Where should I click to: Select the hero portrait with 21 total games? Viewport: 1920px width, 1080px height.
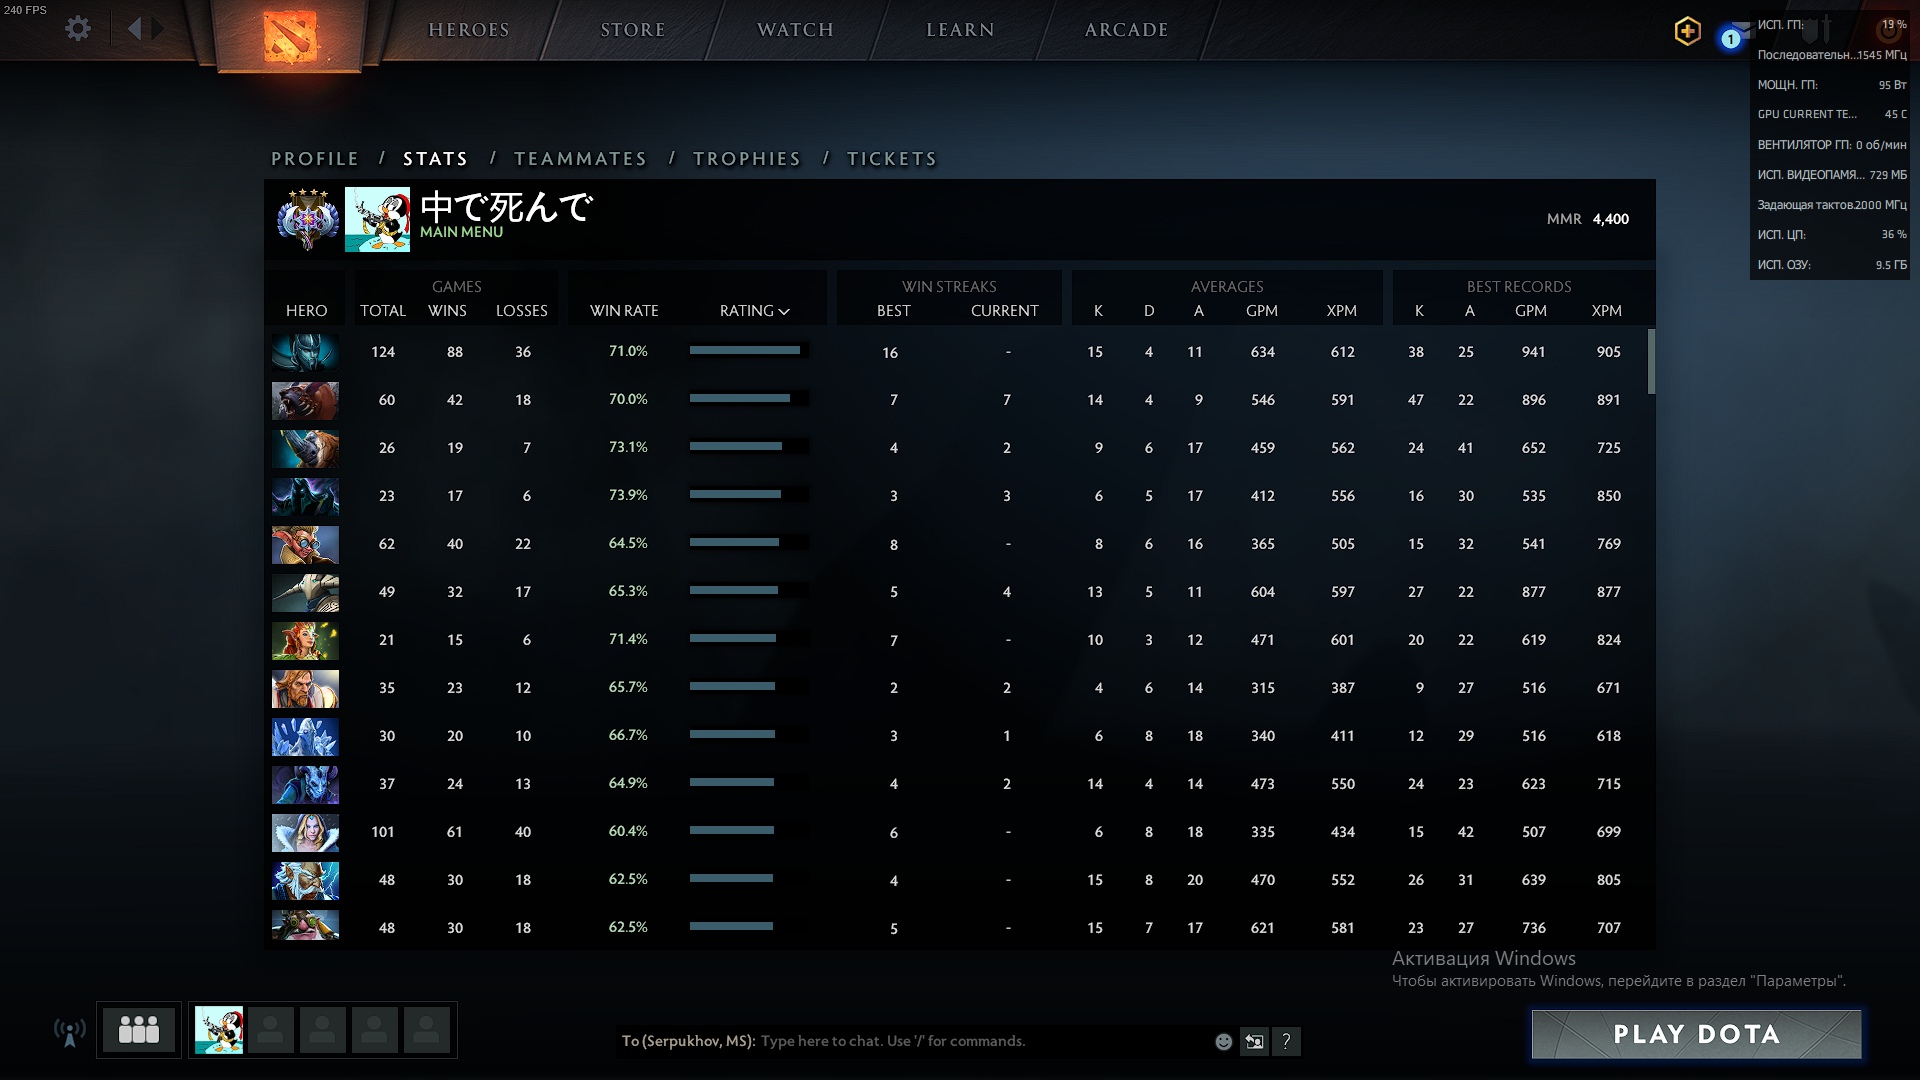(x=305, y=640)
